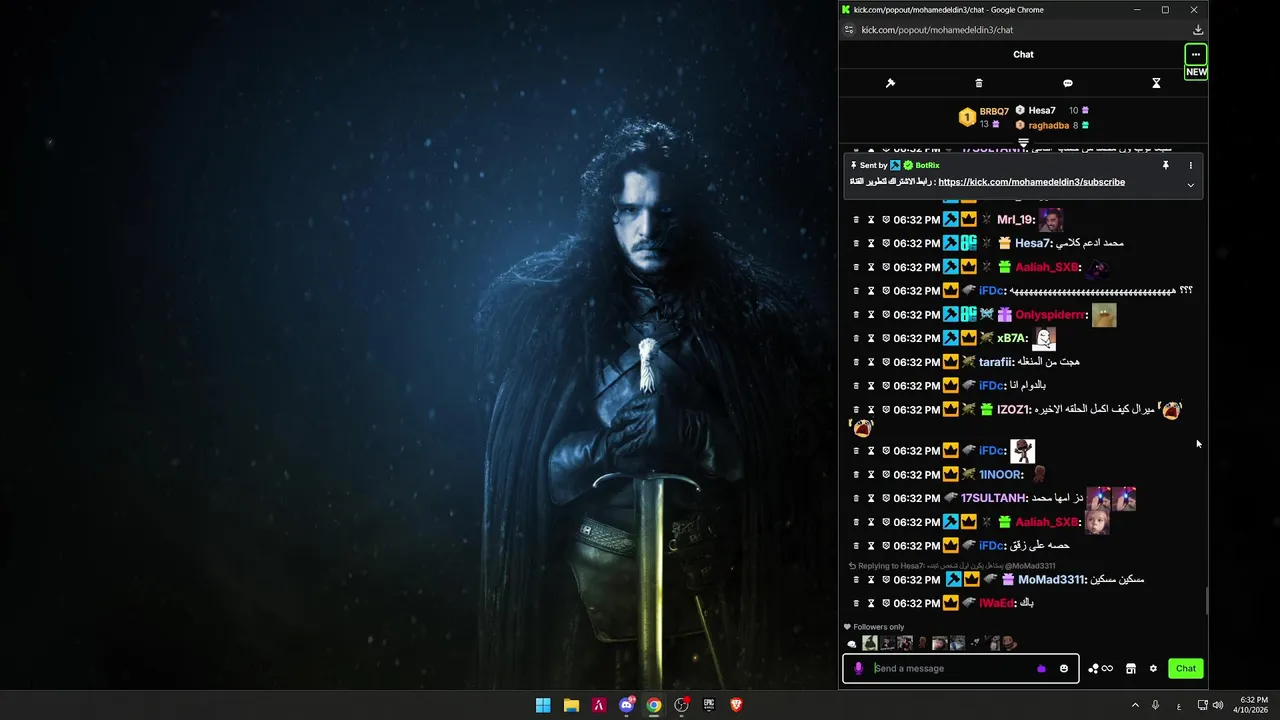Open Windows Start menu
1280x720 pixels.
(x=543, y=705)
